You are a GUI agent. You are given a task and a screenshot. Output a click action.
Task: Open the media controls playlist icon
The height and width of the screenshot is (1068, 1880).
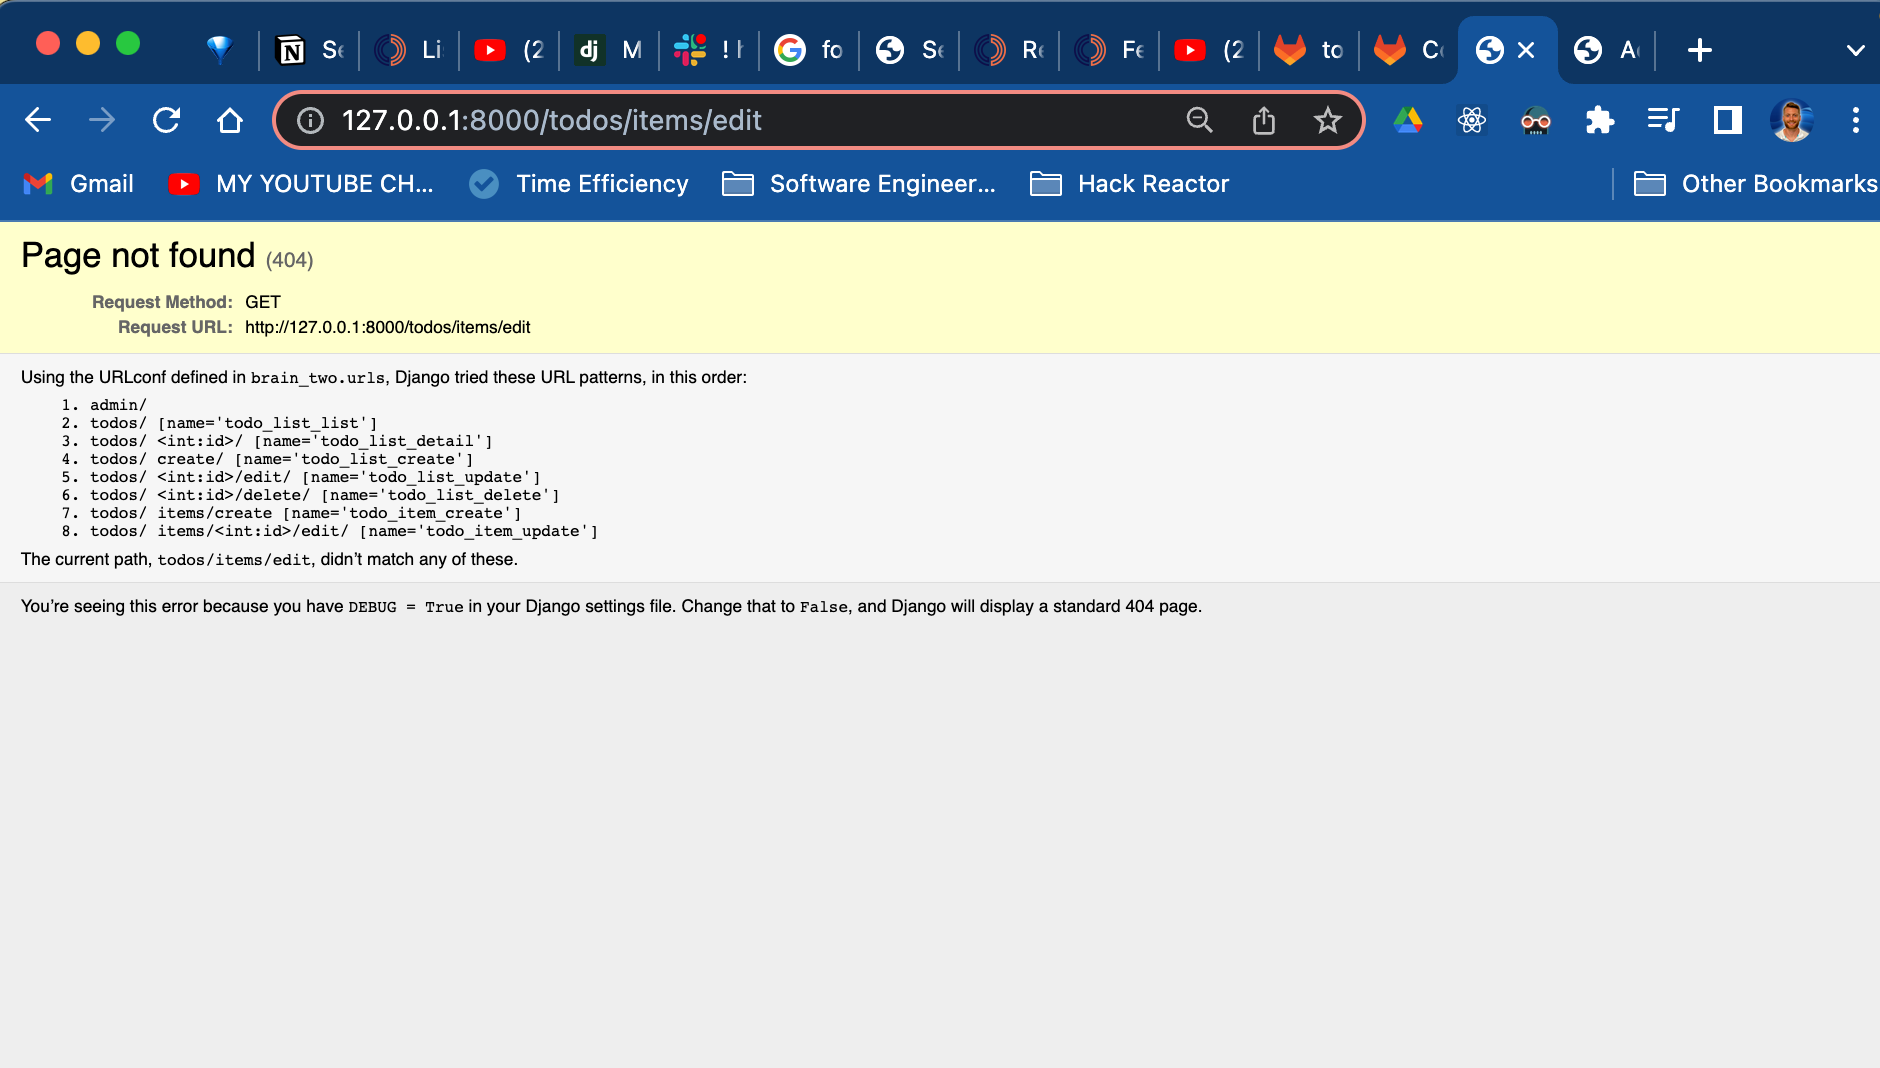(x=1663, y=120)
